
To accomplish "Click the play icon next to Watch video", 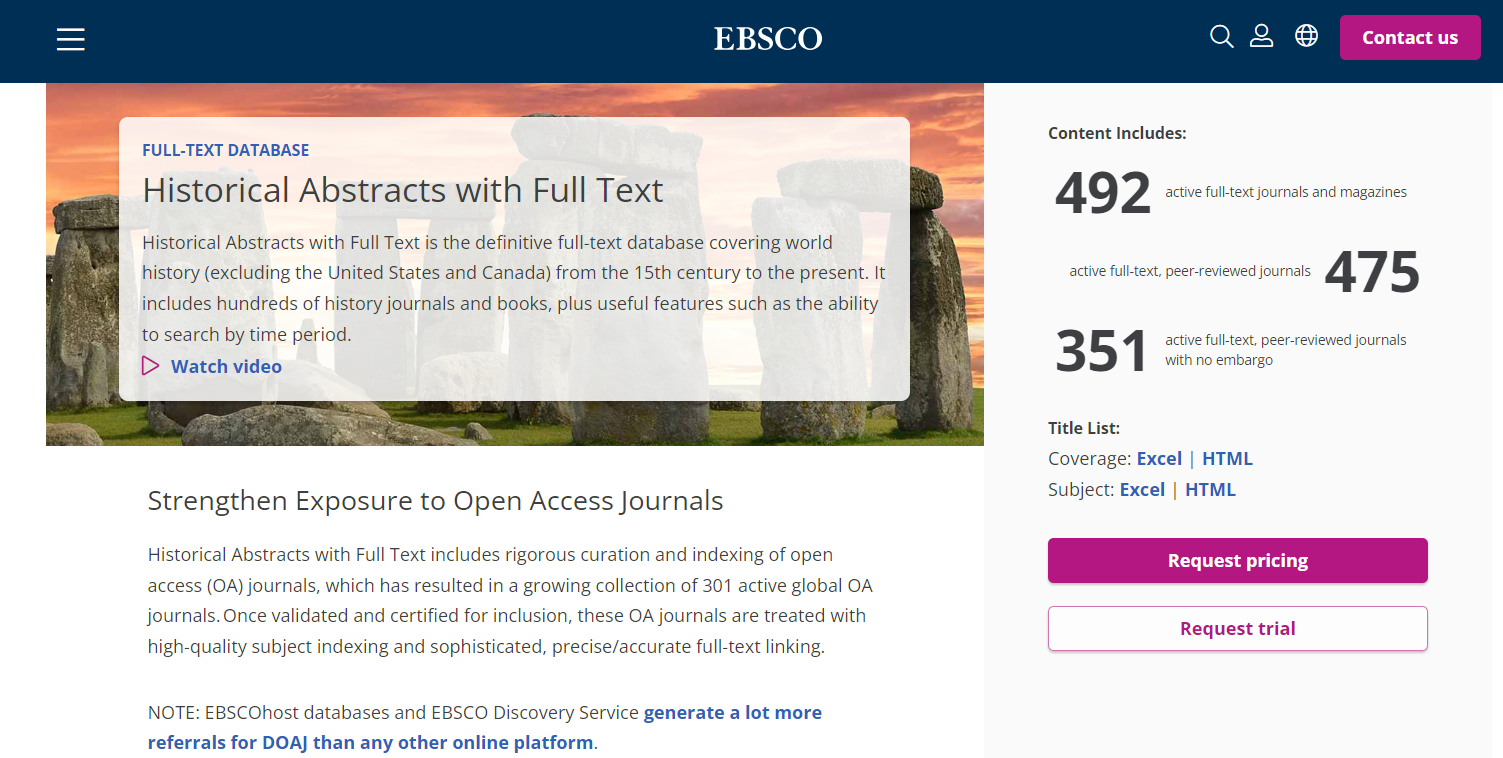I will click(151, 365).
